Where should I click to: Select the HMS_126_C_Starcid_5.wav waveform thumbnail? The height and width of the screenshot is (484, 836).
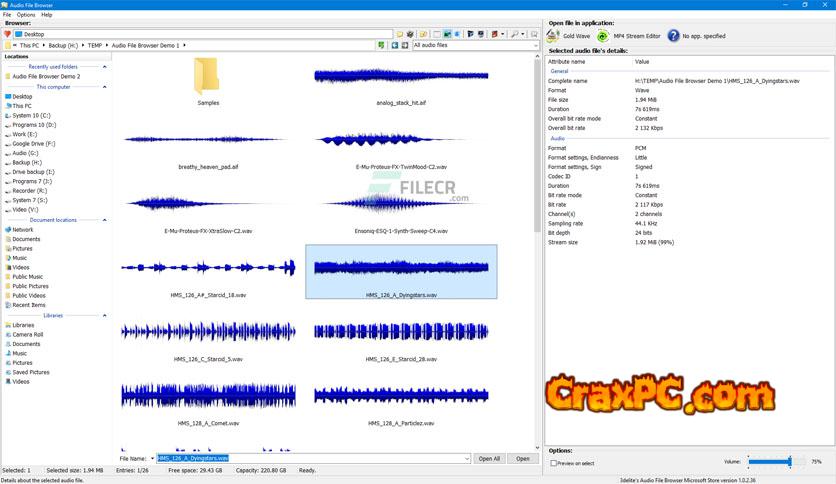[207, 331]
